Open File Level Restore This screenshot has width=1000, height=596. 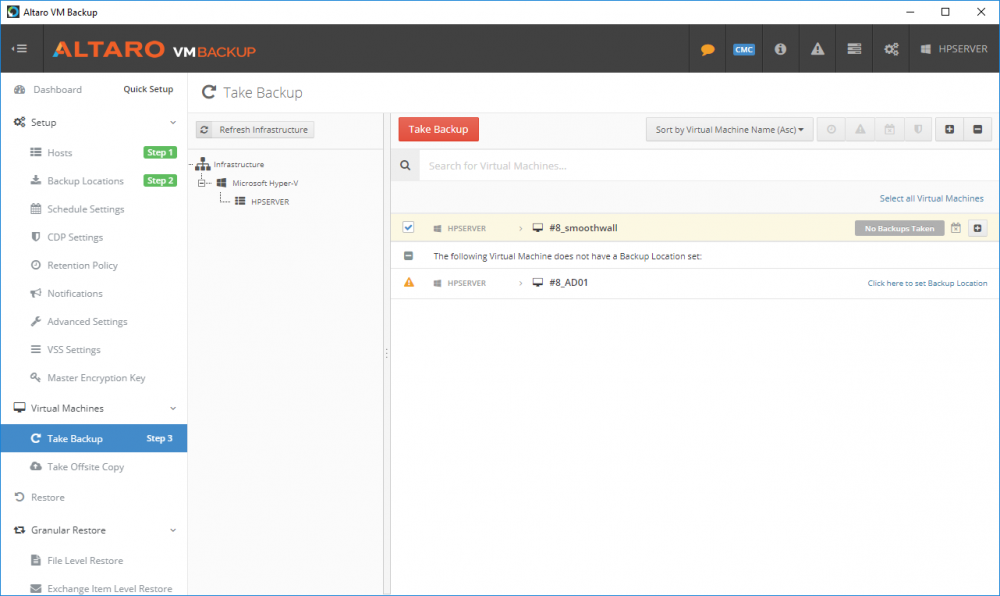pos(85,560)
